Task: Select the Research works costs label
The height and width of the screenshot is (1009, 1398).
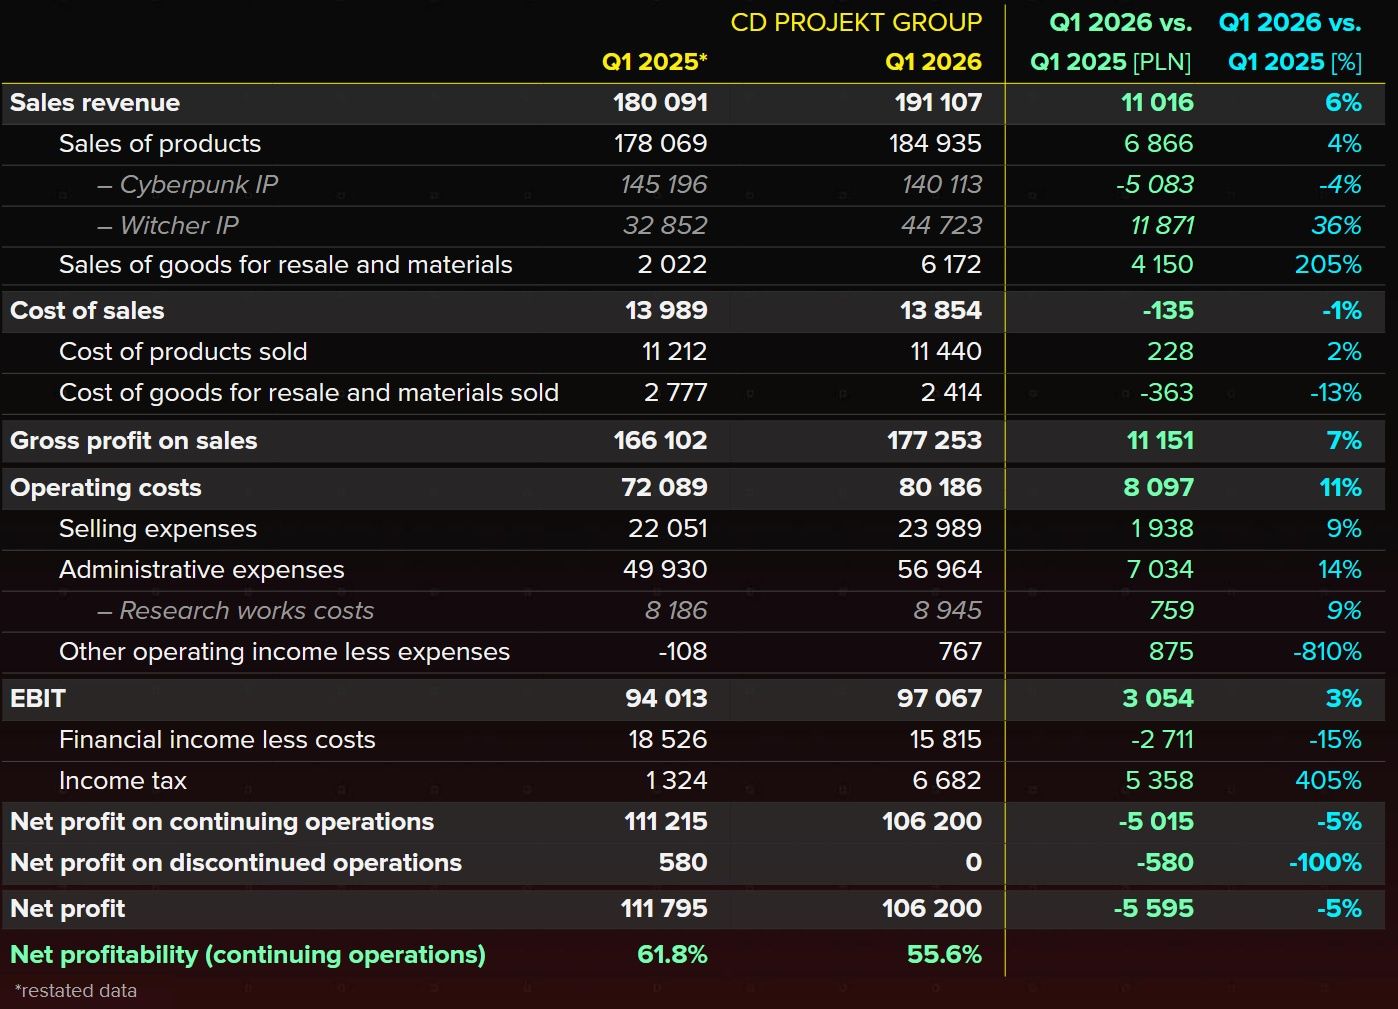Action: pyautogui.click(x=236, y=611)
